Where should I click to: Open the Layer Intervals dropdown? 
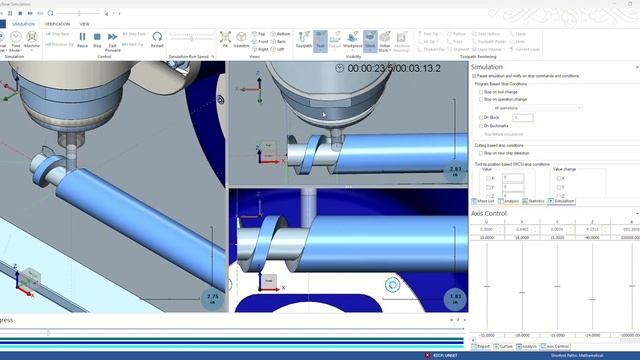pos(489,49)
